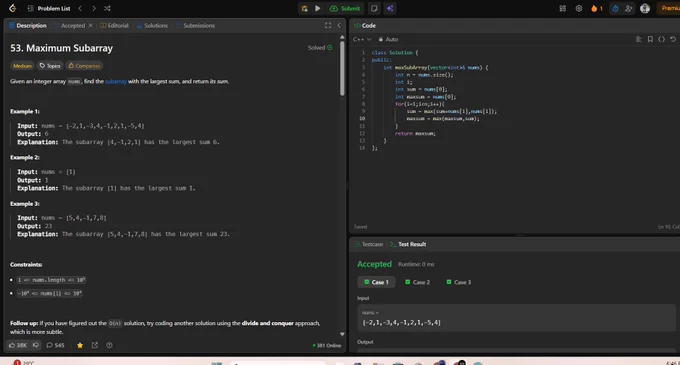680x365 pixels.
Task: Start the timer clock icon
Action: [x=615, y=8]
